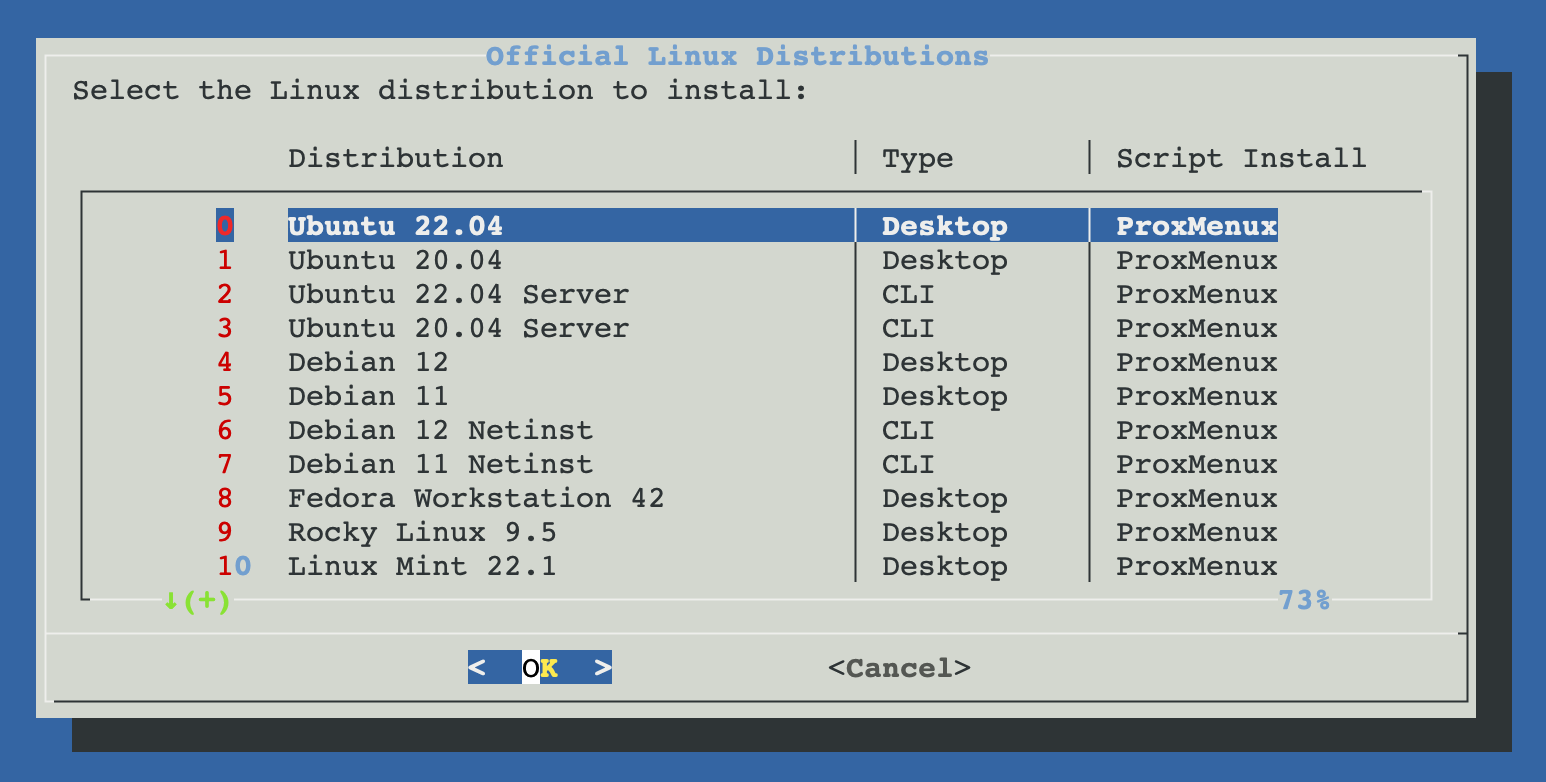
Task: Click the index number 10 tag
Action: [x=234, y=566]
